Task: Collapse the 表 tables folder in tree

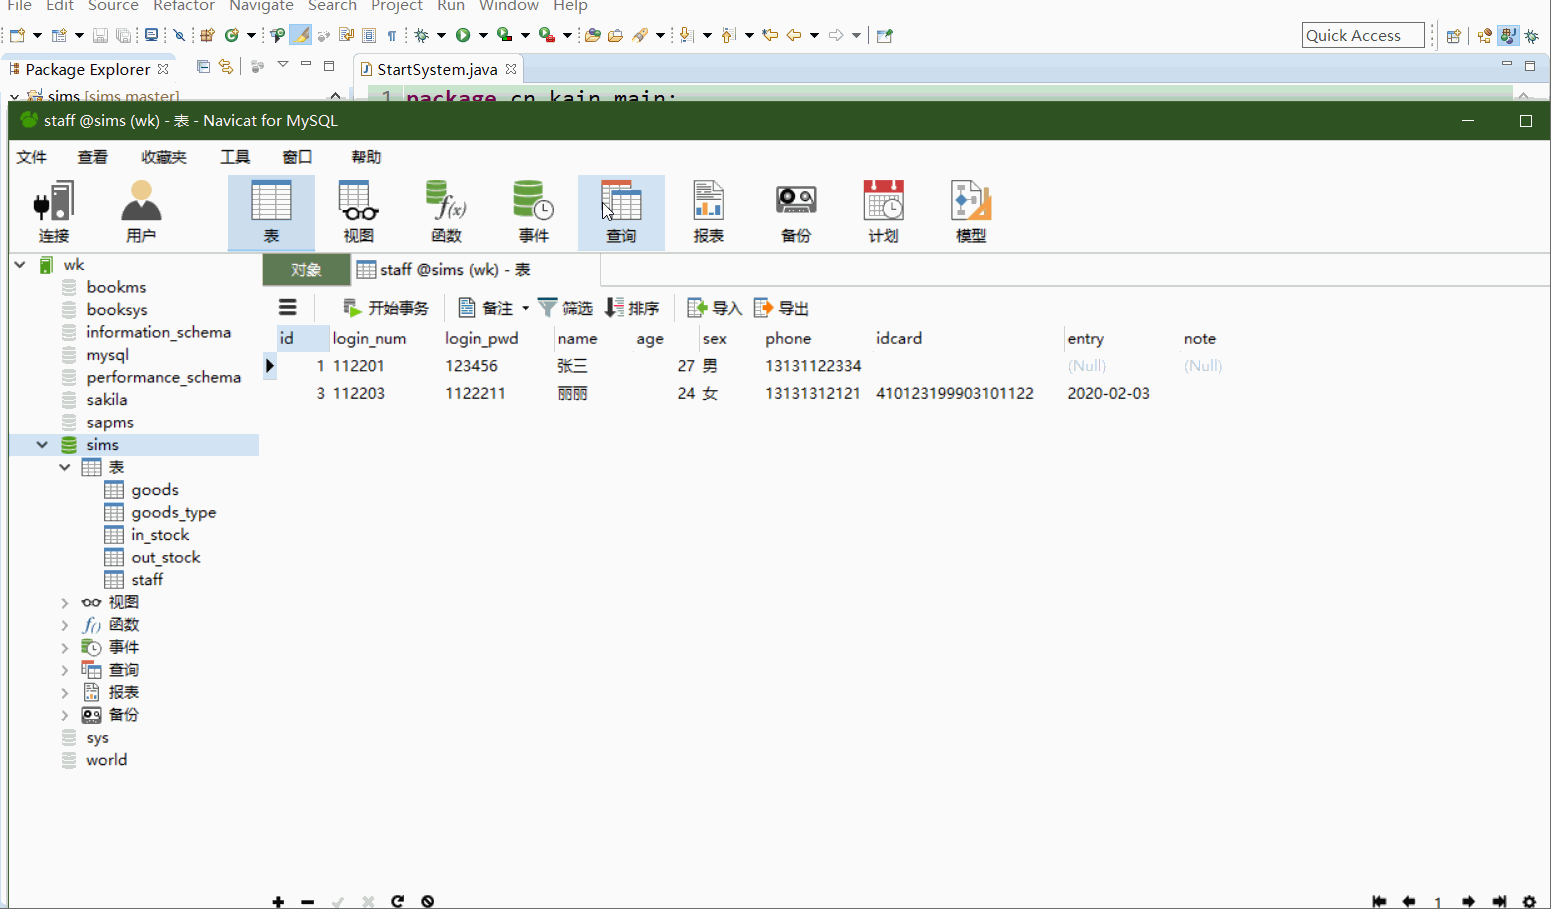Action: 65,467
